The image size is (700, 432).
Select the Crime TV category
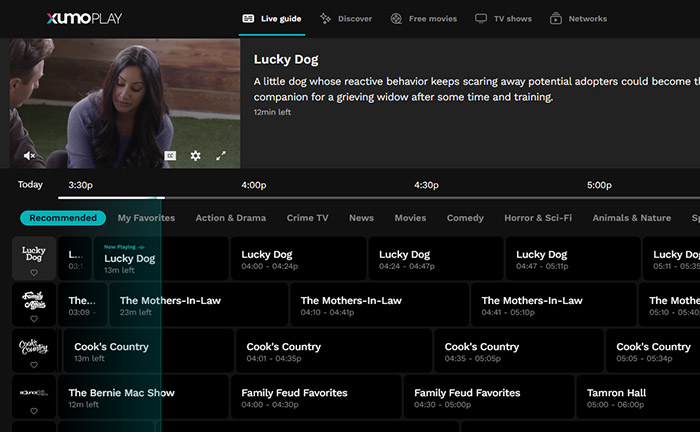pos(307,218)
